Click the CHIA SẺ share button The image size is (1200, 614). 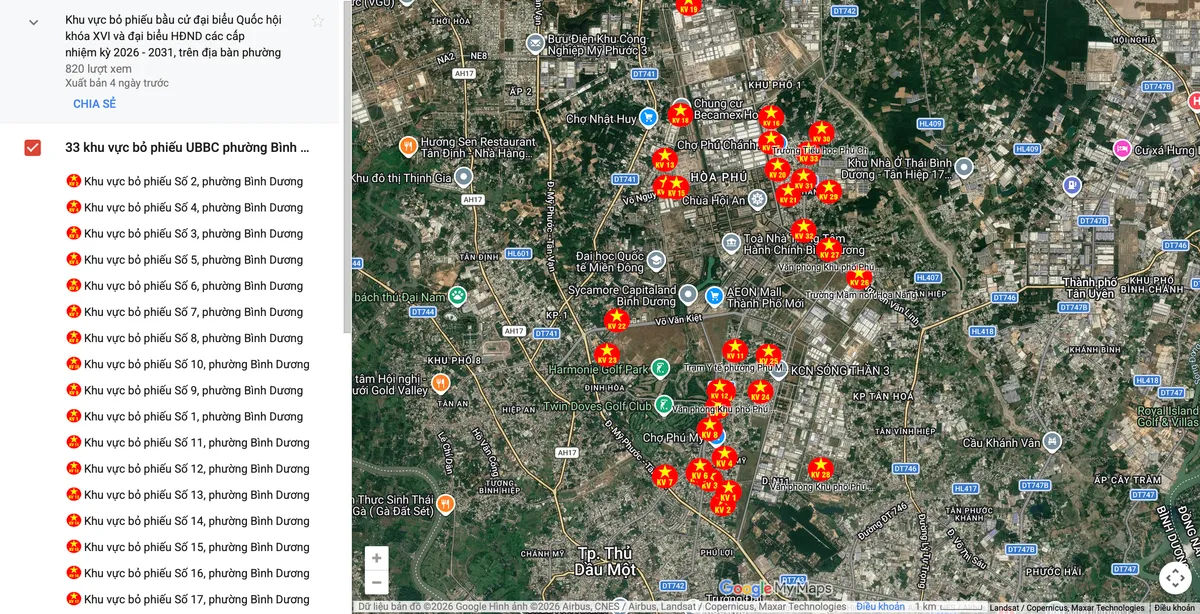[x=94, y=104]
